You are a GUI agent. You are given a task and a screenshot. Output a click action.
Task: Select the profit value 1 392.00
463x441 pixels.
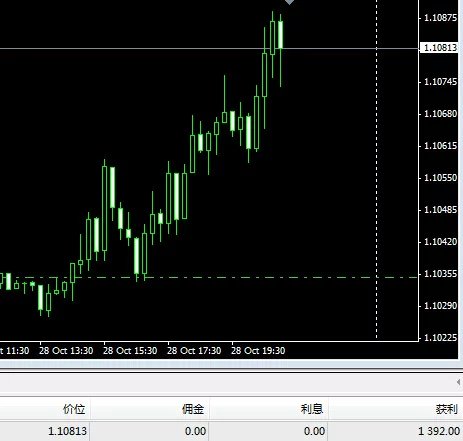coord(439,431)
